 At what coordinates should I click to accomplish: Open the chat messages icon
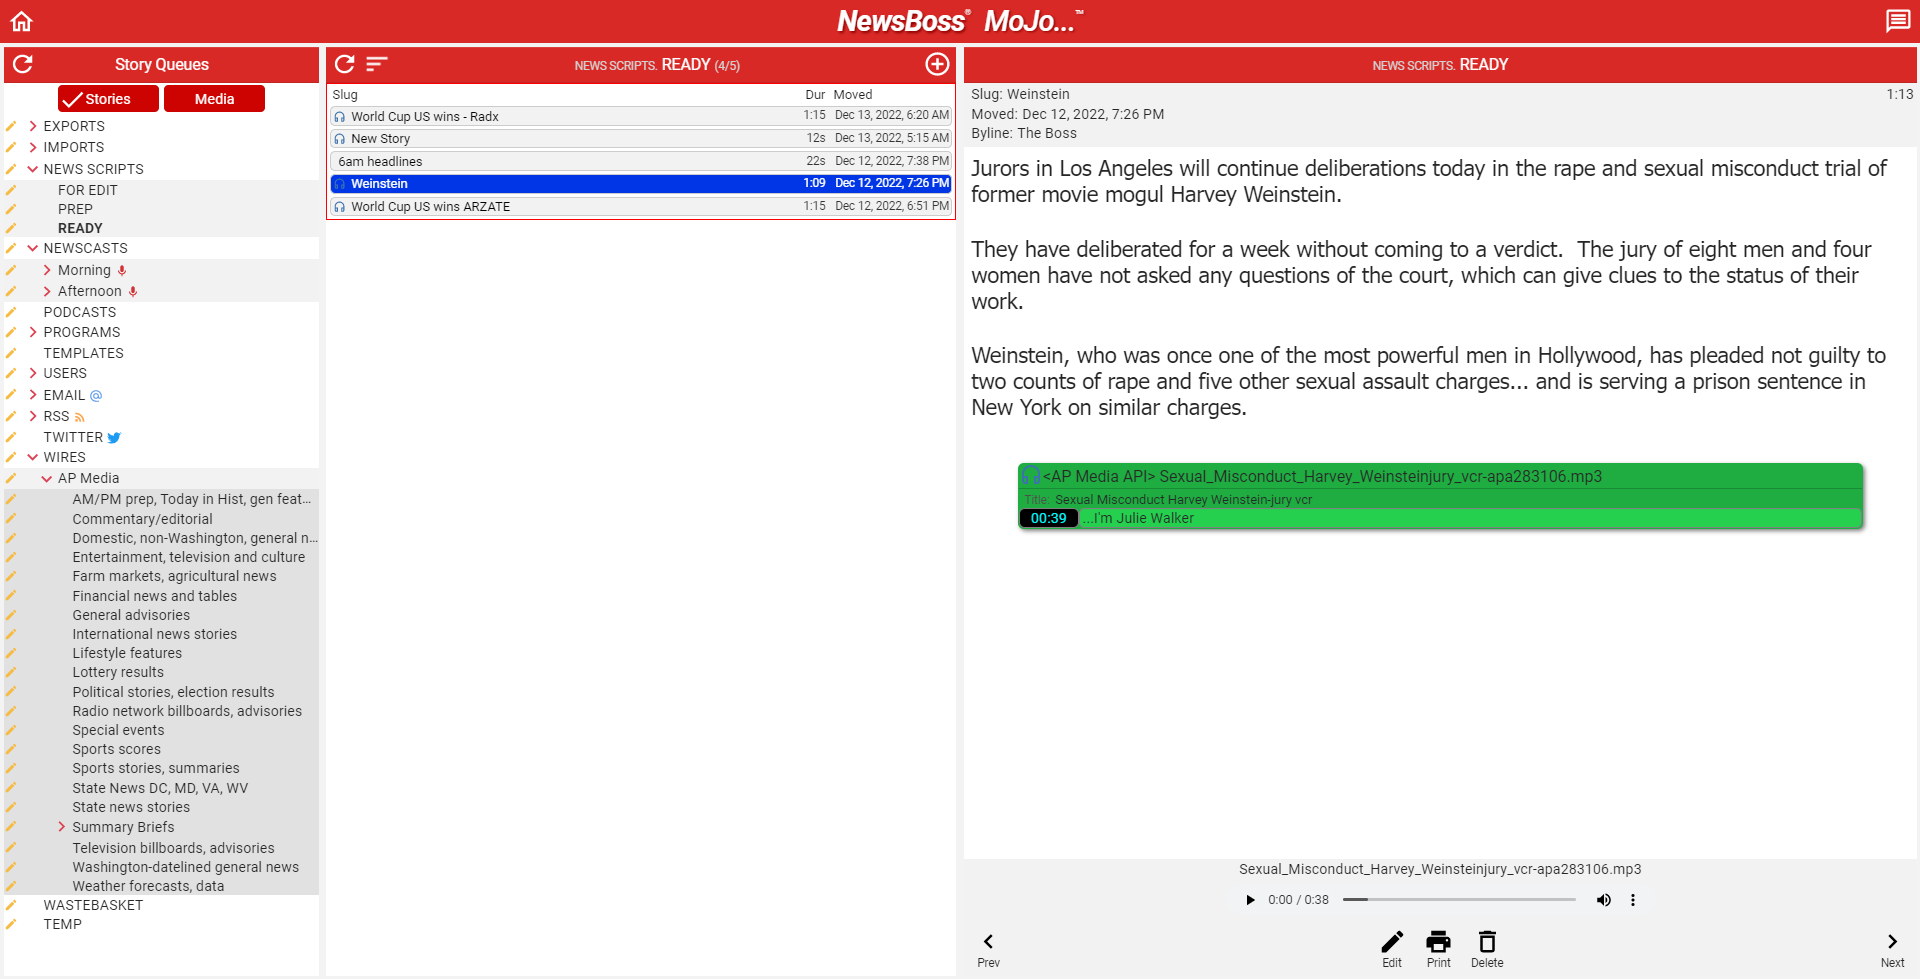[1897, 21]
